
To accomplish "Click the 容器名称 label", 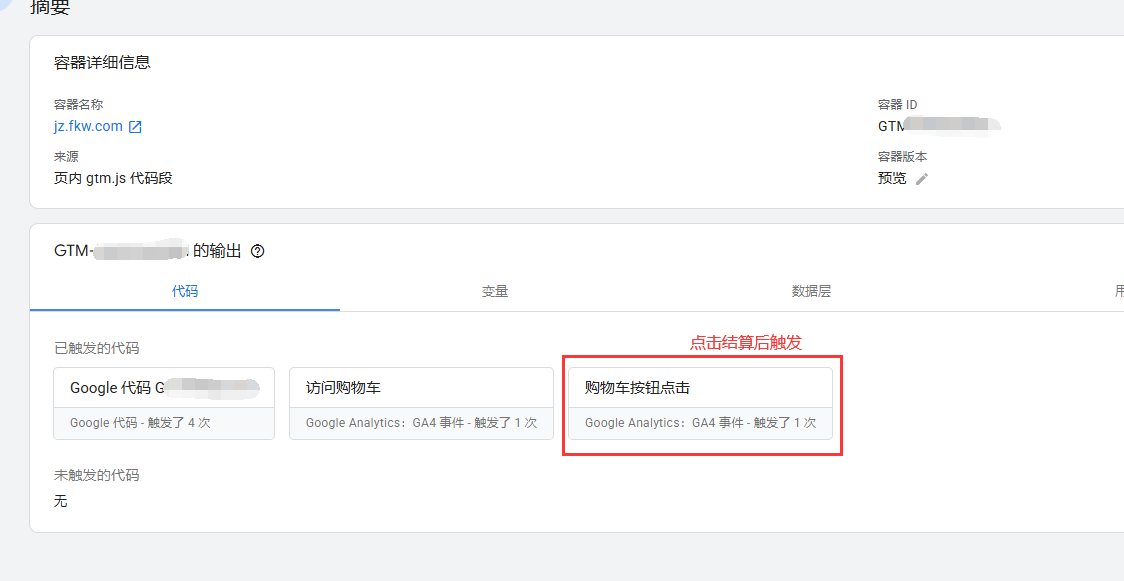I will [79, 105].
